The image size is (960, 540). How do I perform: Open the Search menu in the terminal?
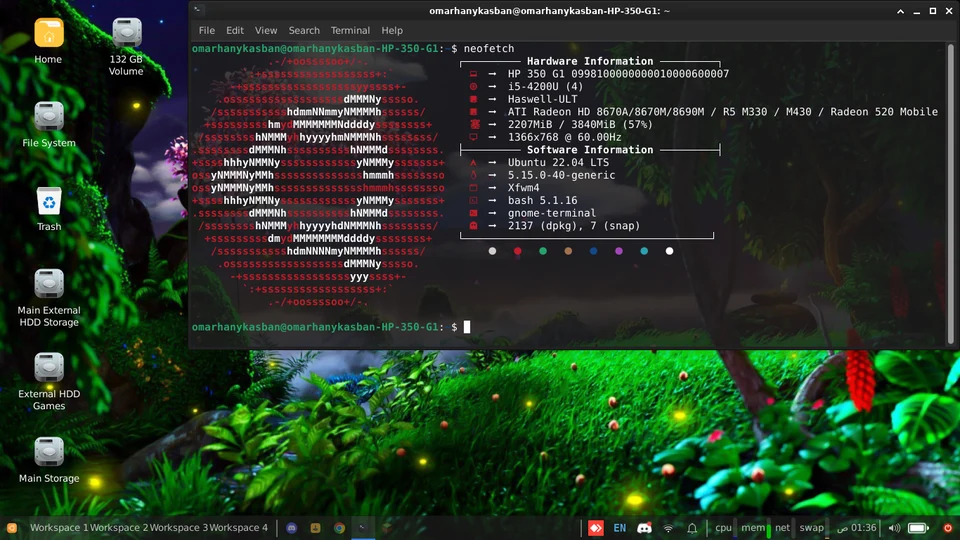point(304,30)
